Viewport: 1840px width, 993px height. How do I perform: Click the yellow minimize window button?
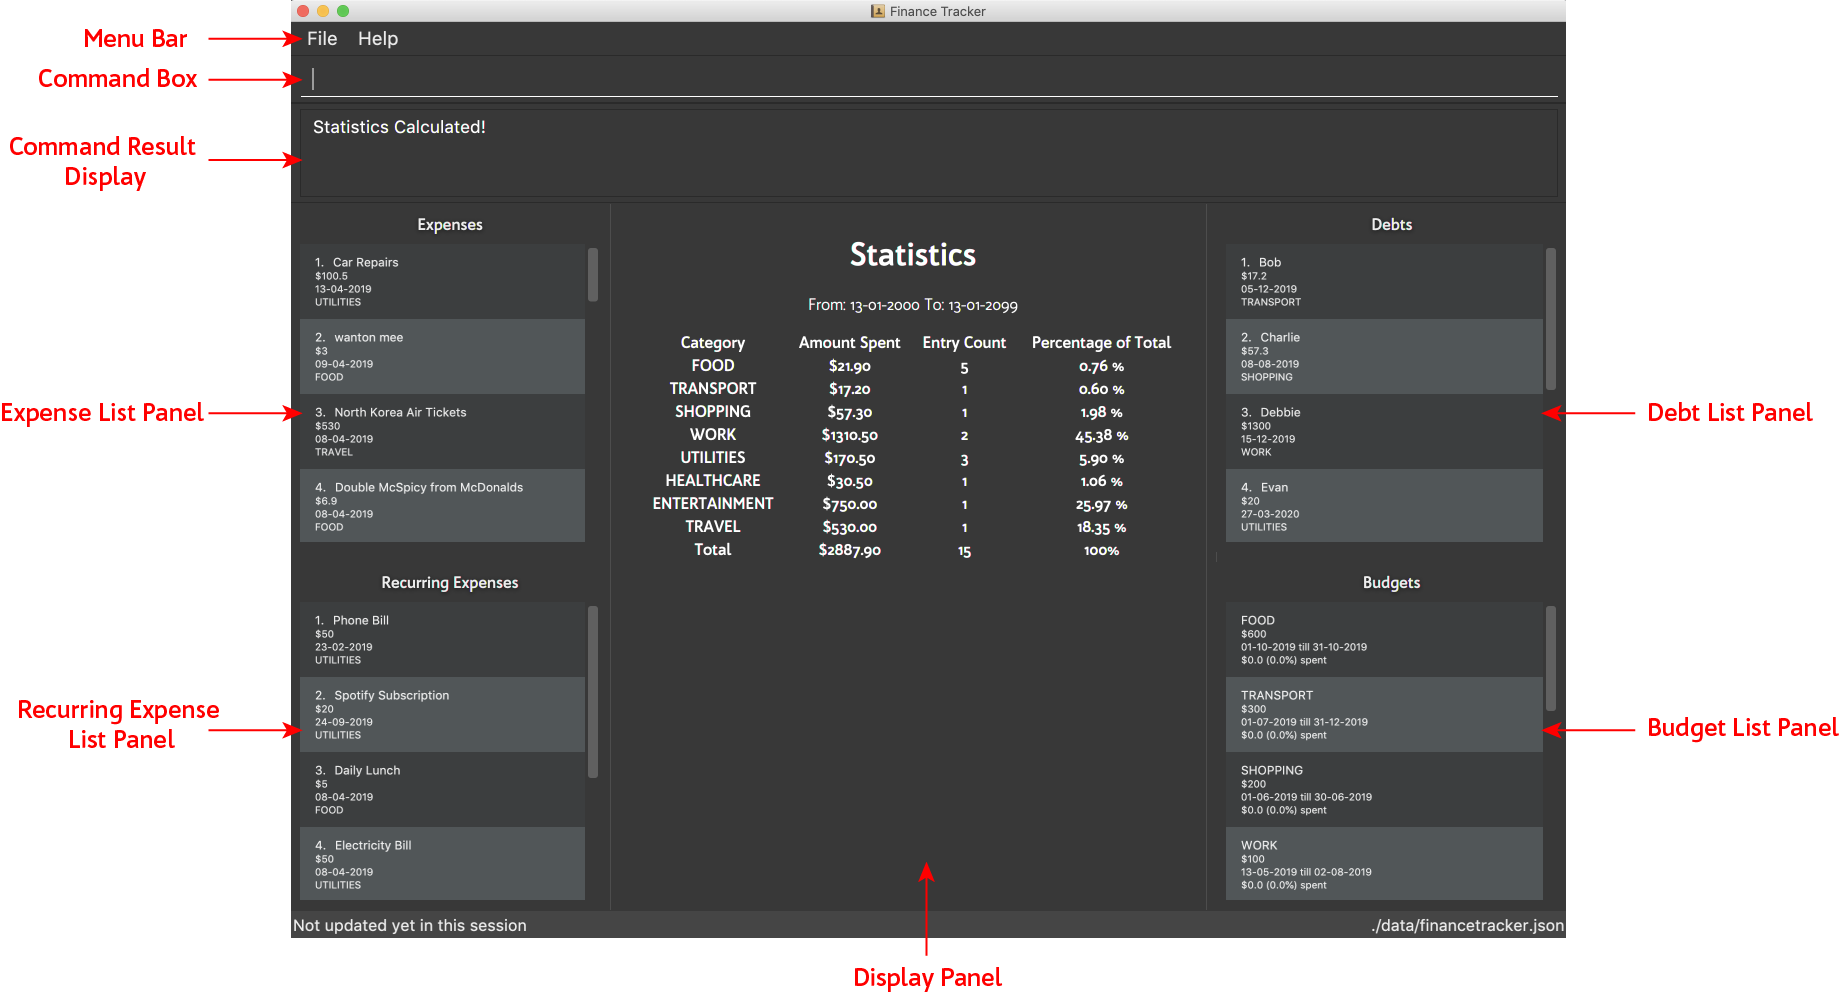323,11
